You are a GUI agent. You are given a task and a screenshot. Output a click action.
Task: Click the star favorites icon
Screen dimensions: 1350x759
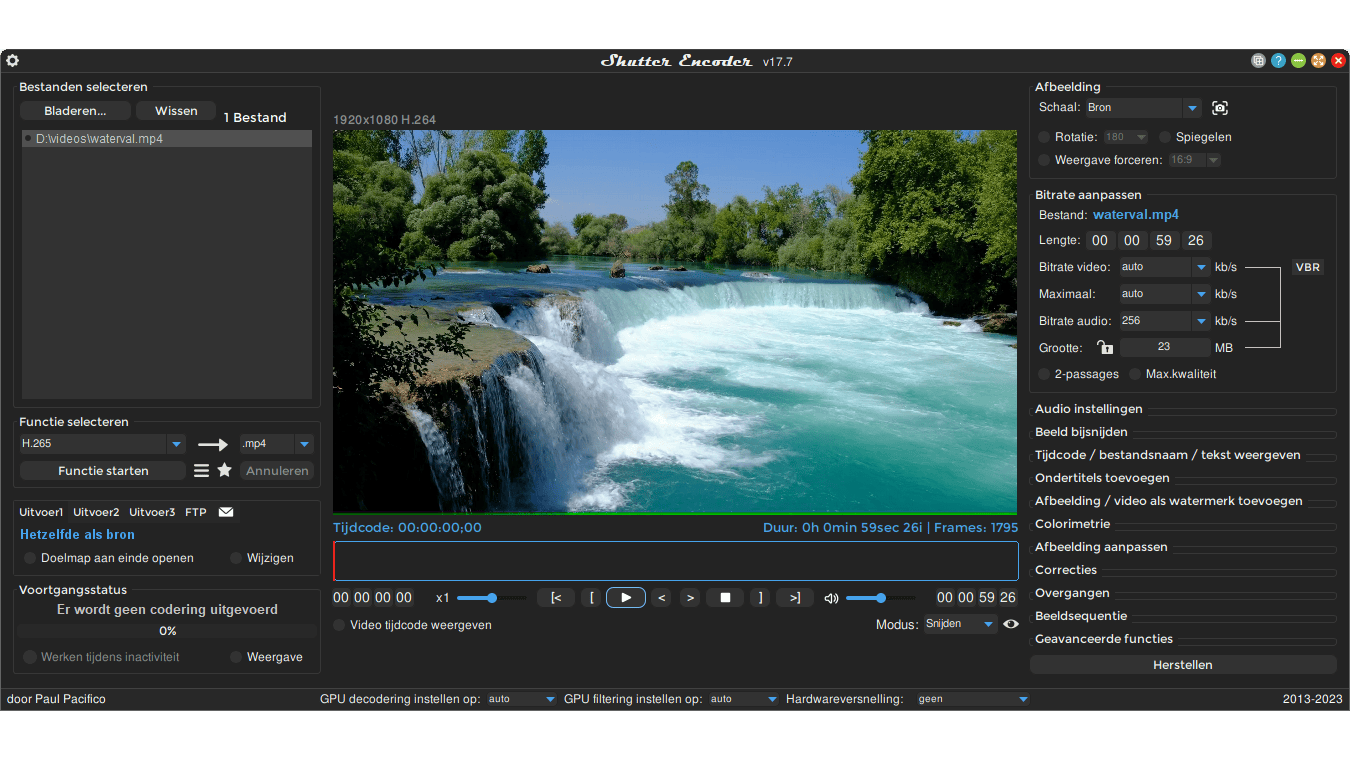[x=225, y=470]
